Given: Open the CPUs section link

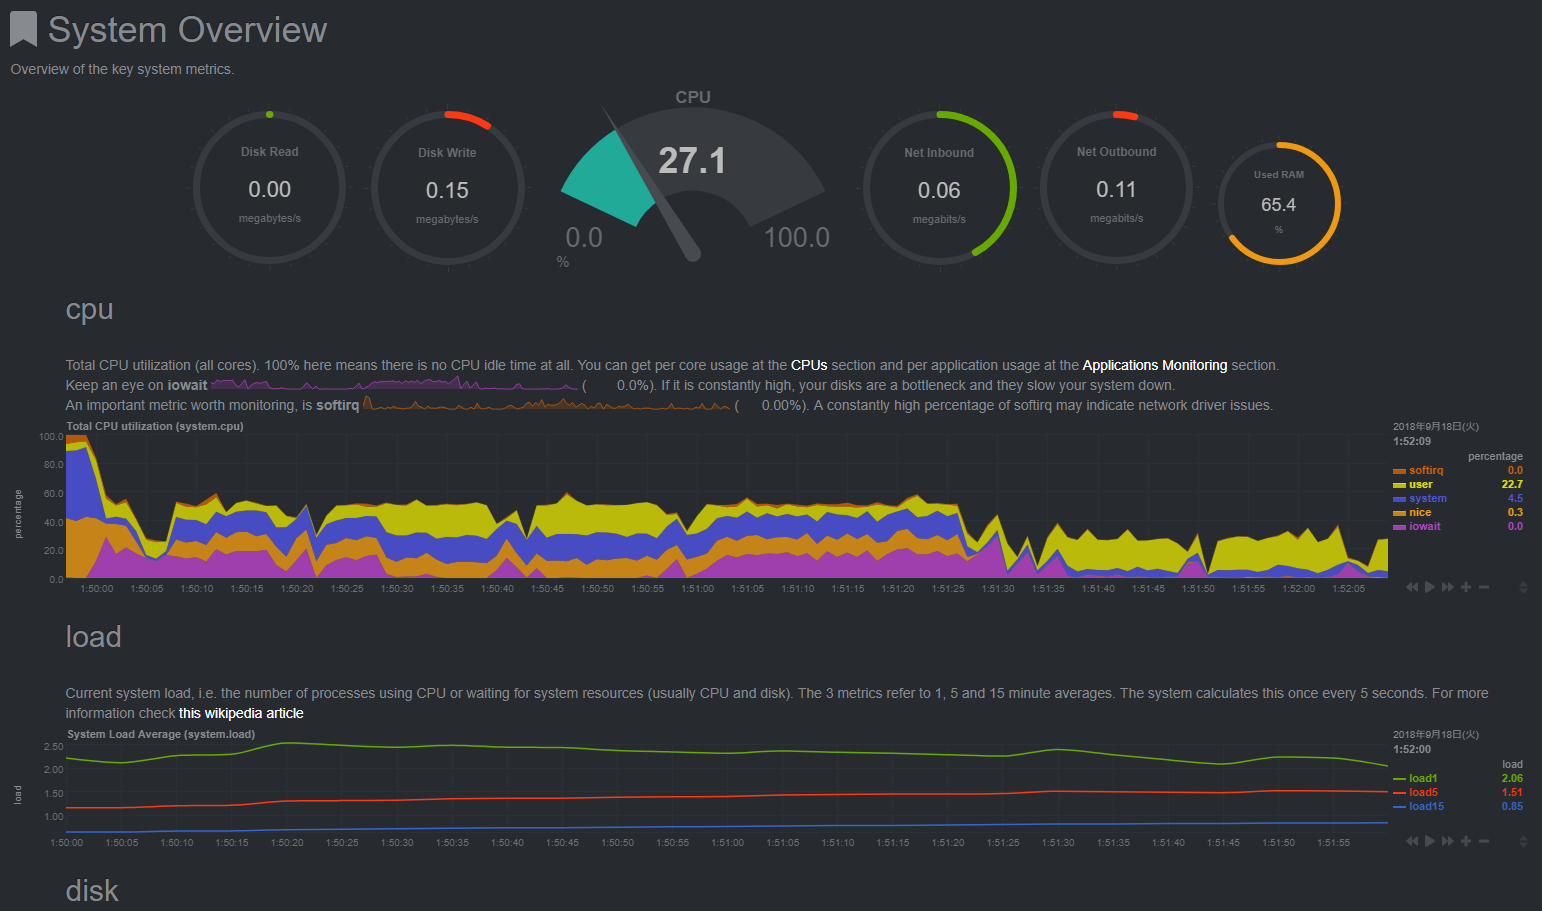Looking at the screenshot, I should pyautogui.click(x=809, y=365).
